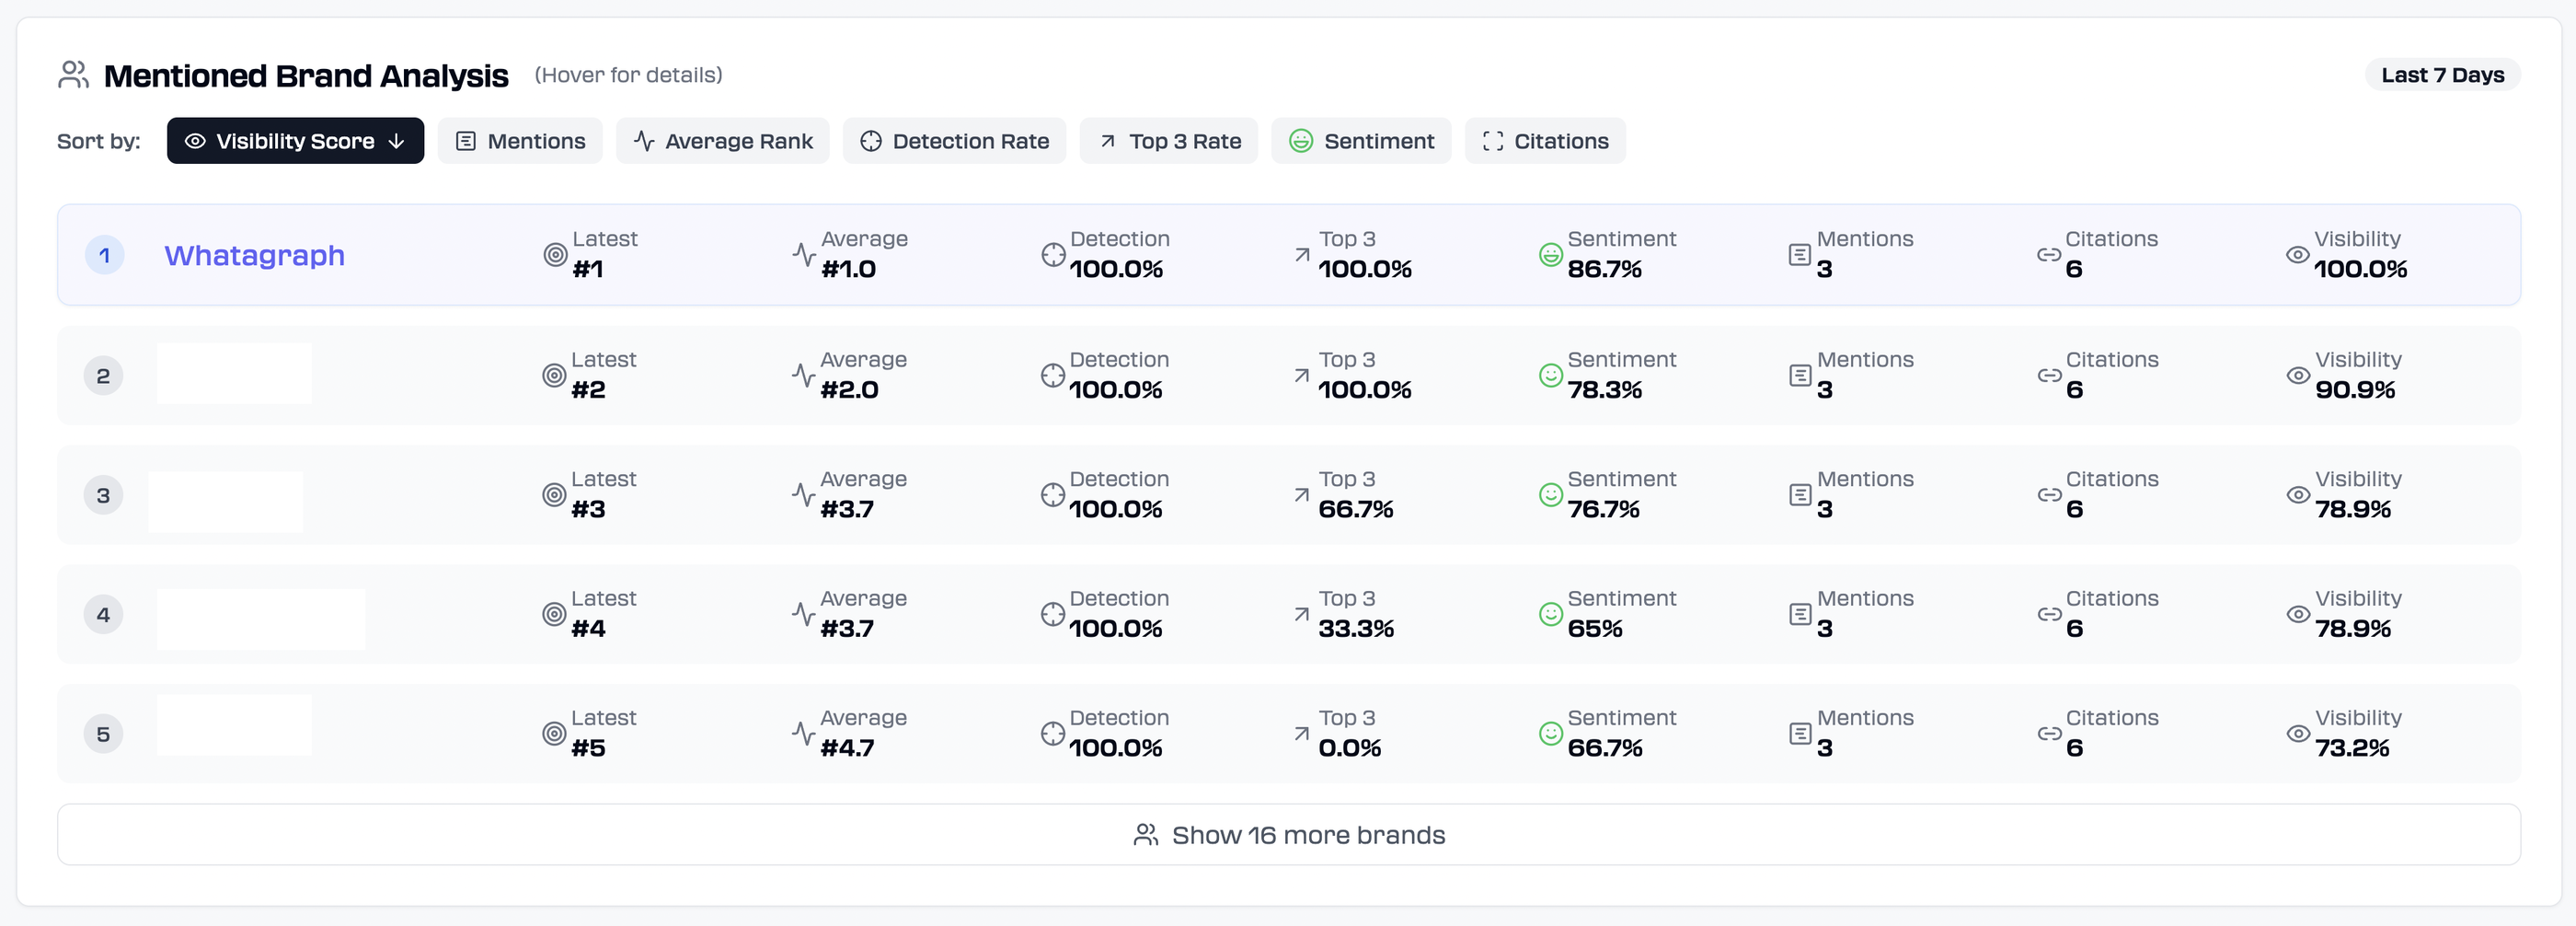Viewport: 2576px width, 926px height.
Task: Click the people icon beside Mentioned Brand Analysis
Action: (x=72, y=74)
